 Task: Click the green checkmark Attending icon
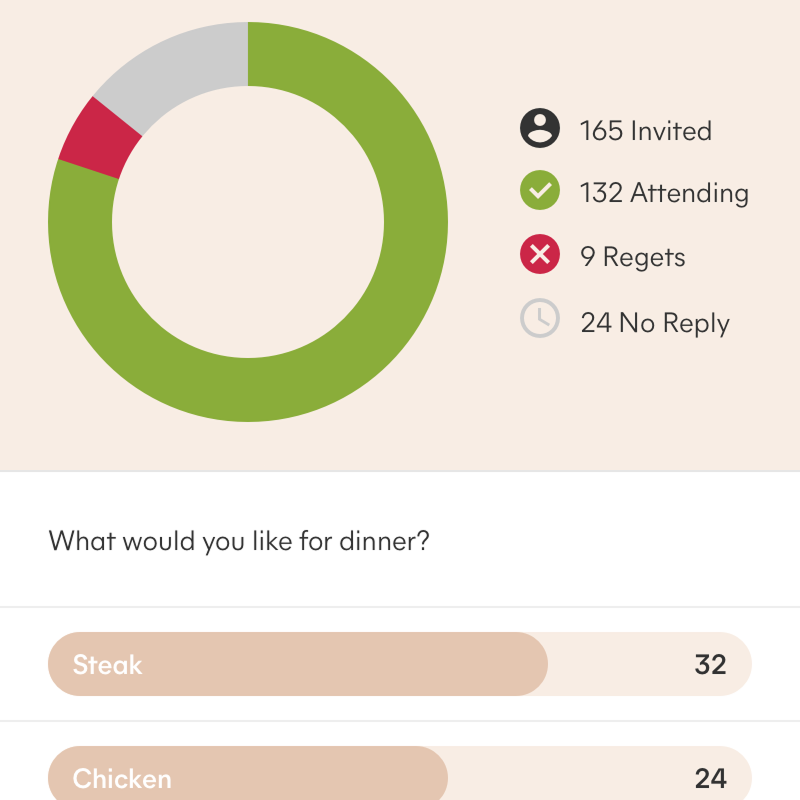tap(540, 190)
